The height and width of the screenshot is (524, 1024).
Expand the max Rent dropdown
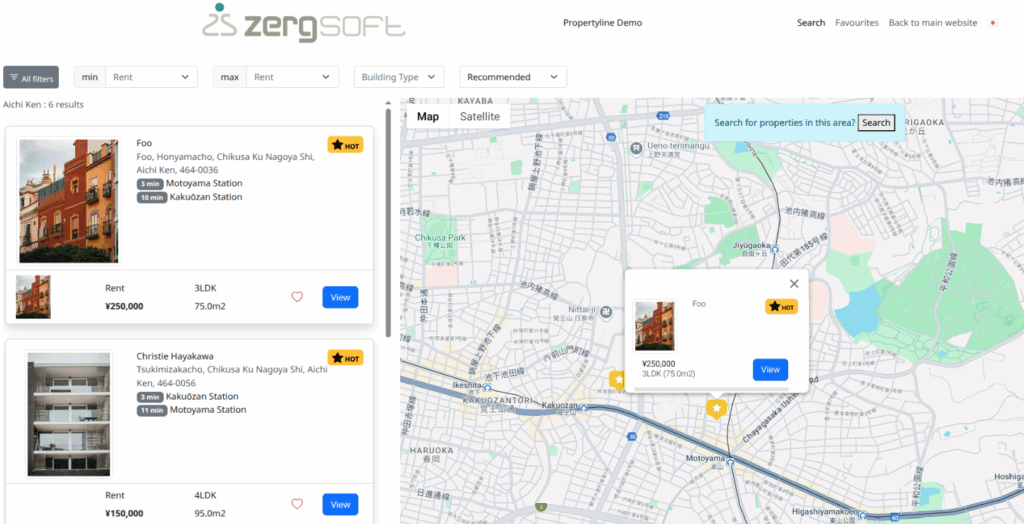click(292, 77)
